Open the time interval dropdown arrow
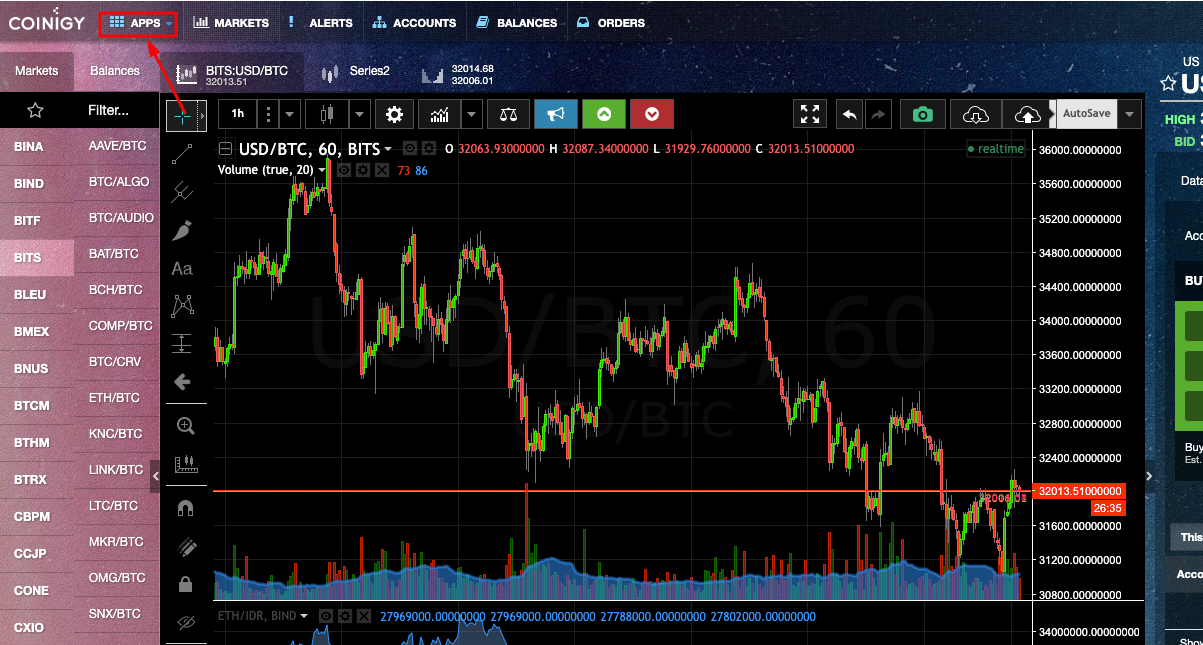Screen dimensions: 1203x645 click(x=290, y=114)
